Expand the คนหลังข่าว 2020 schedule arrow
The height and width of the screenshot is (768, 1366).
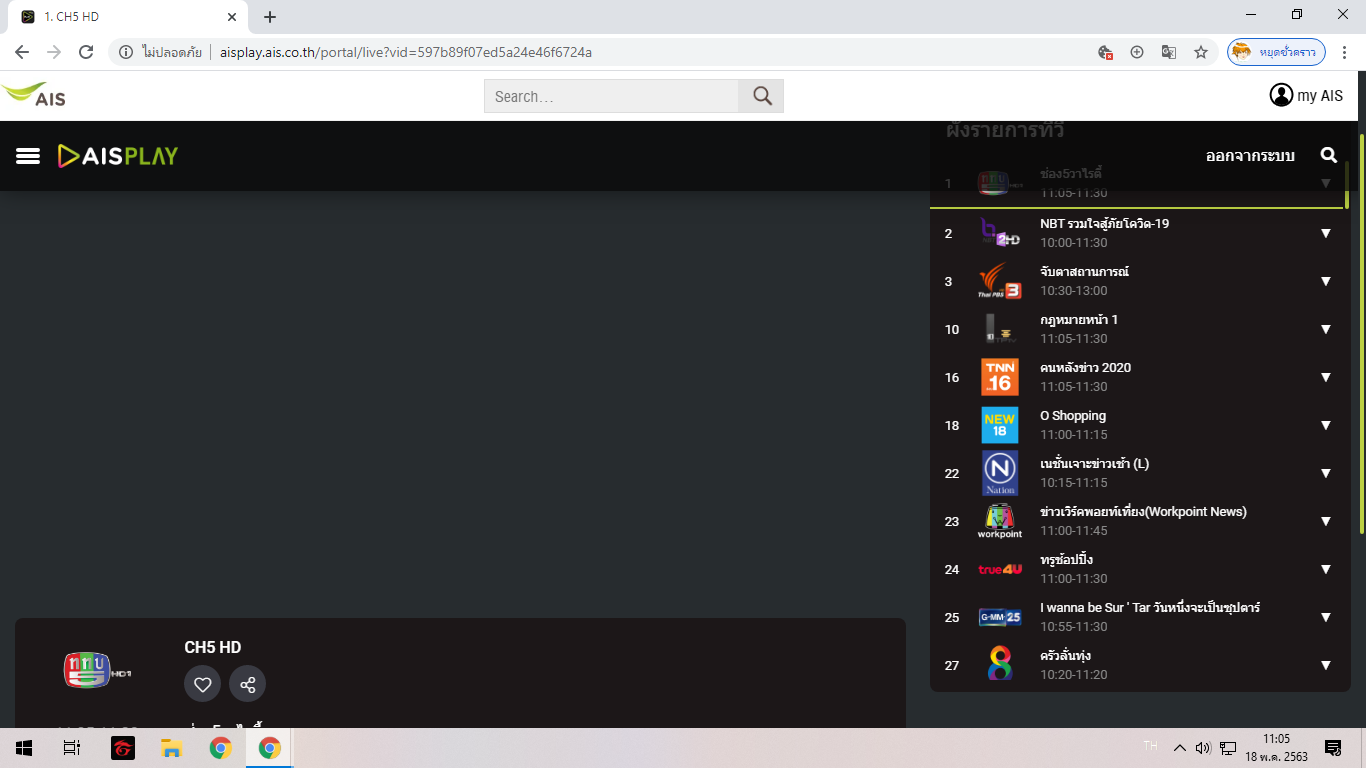(x=1326, y=377)
